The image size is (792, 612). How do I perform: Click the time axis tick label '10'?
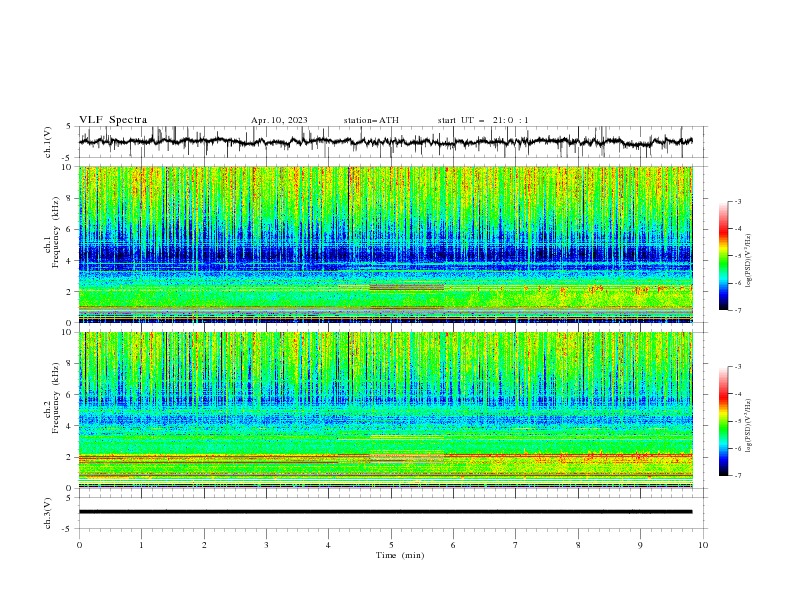click(x=703, y=545)
